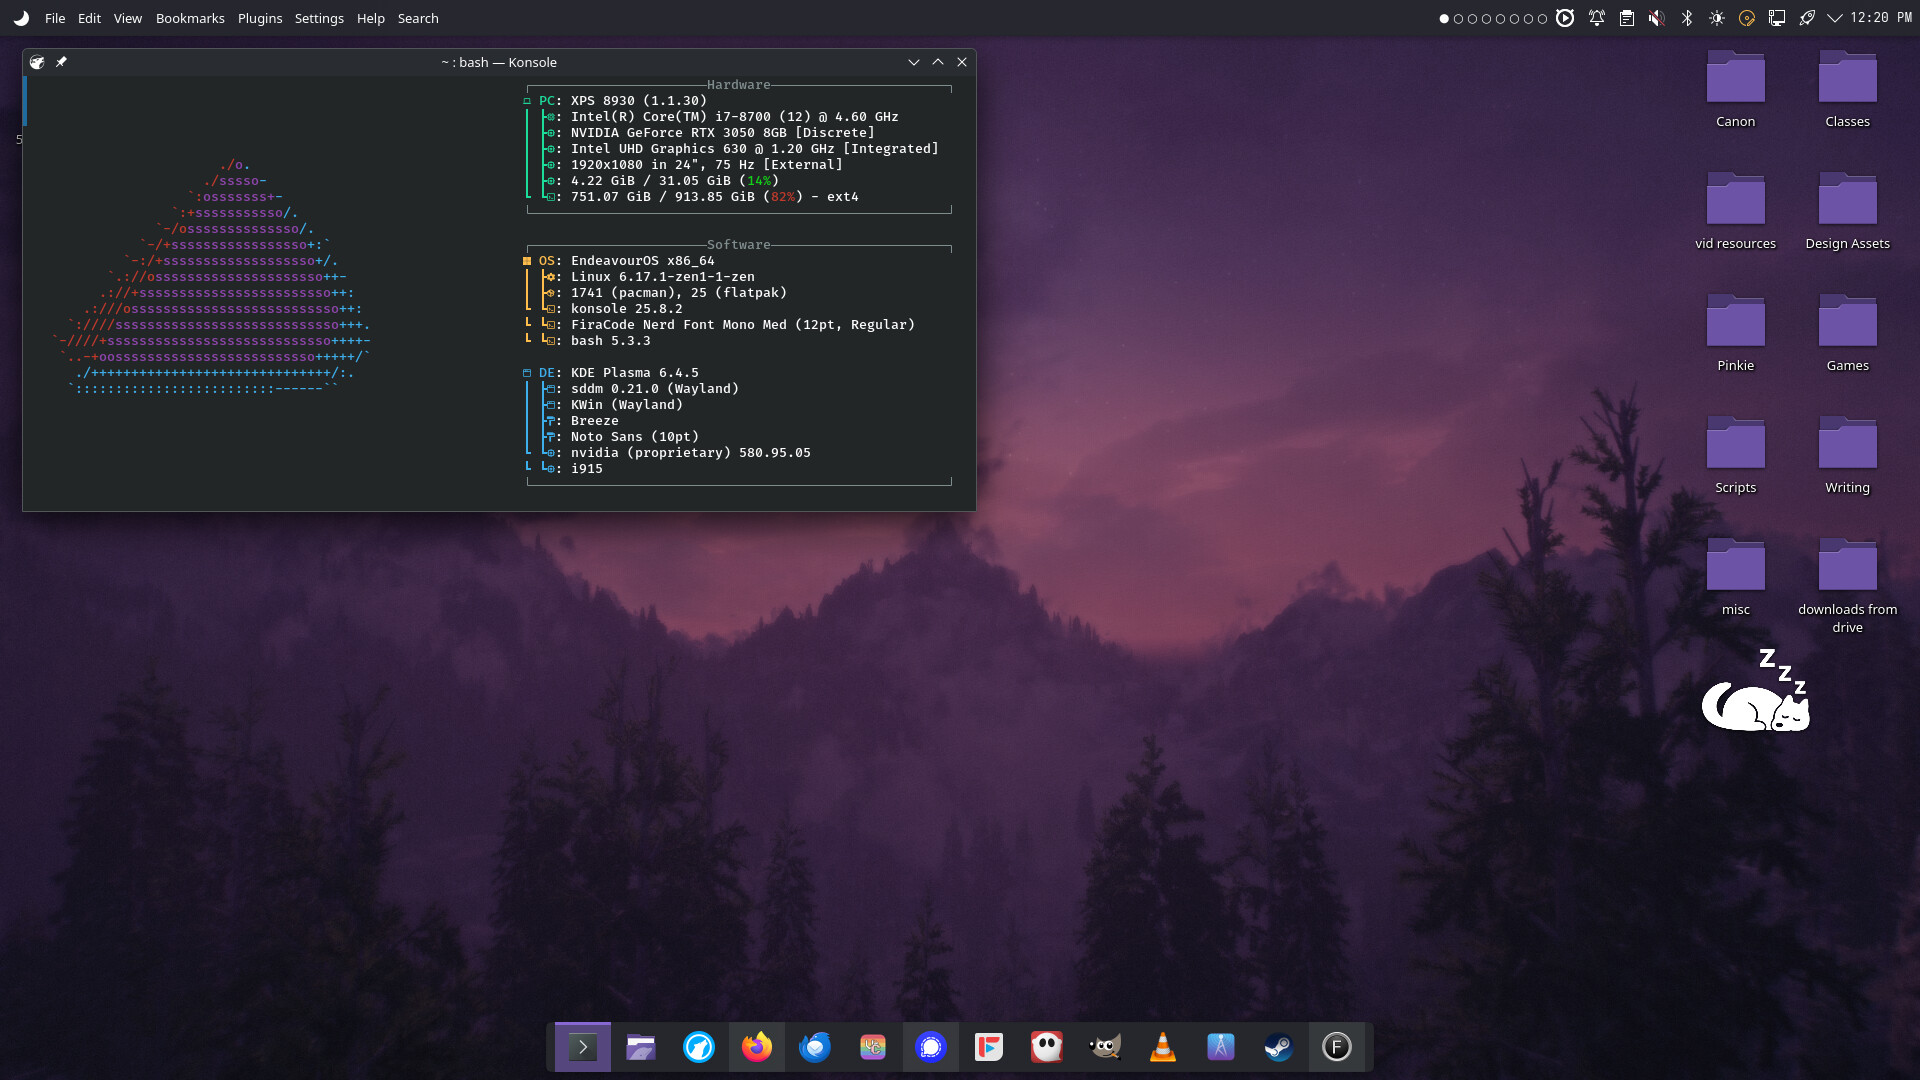This screenshot has height=1080, width=1920.
Task: Click the 12:20 PM clock
Action: coord(1881,18)
